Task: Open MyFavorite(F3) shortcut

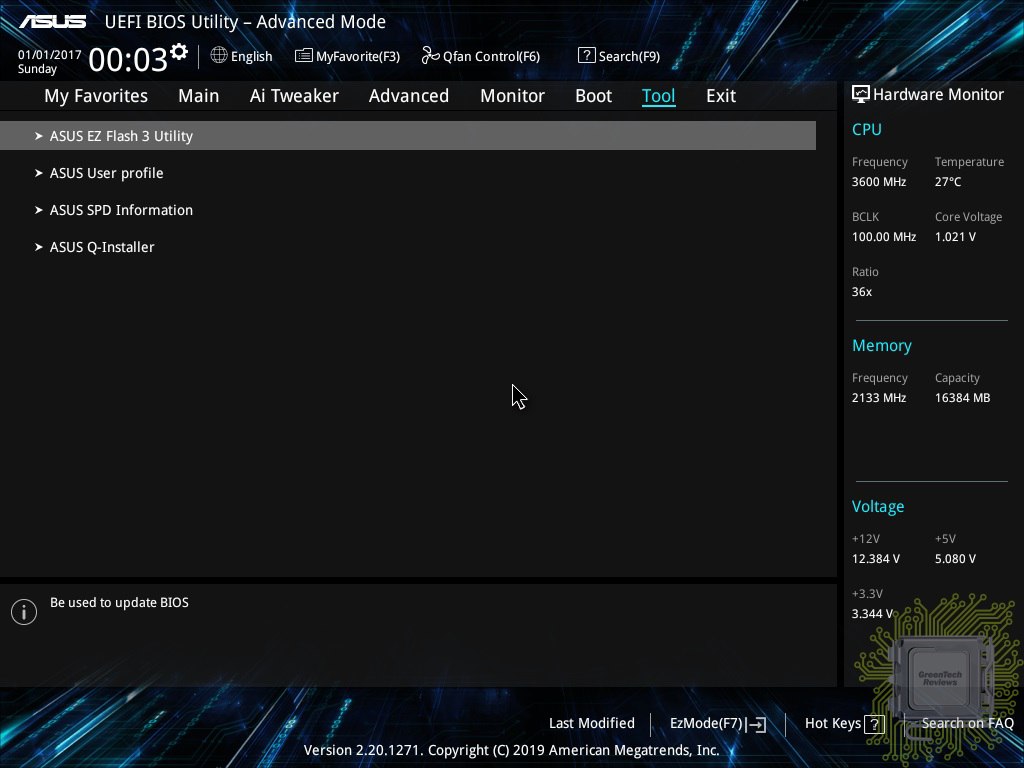Action: point(358,56)
